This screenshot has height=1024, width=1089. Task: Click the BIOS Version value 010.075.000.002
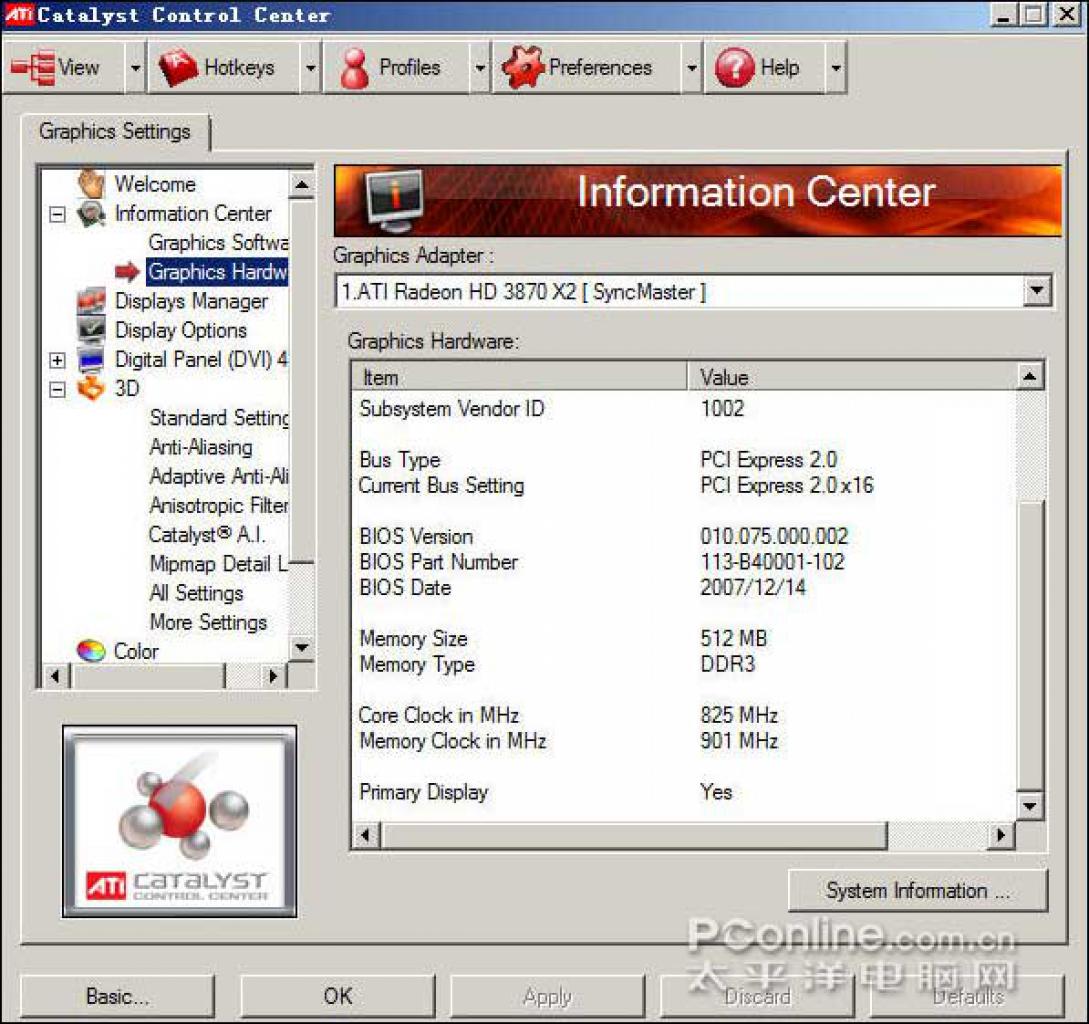(x=774, y=536)
